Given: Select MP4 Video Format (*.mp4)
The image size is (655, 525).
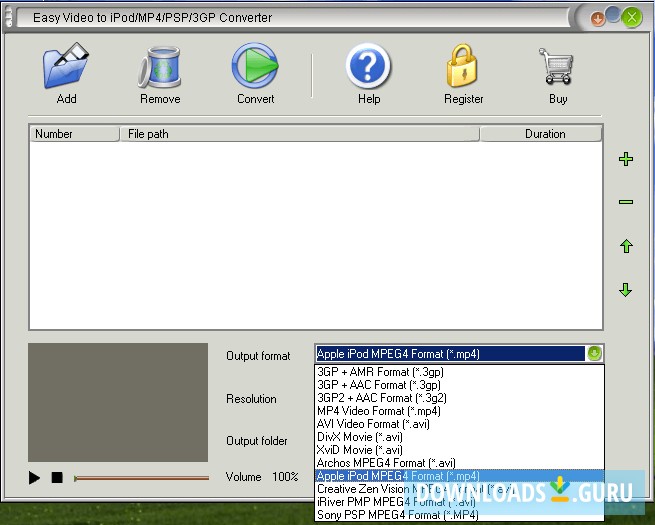Looking at the screenshot, I should tap(459, 411).
